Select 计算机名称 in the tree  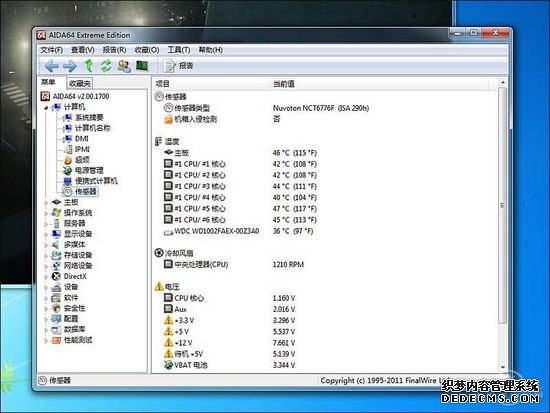pos(93,128)
